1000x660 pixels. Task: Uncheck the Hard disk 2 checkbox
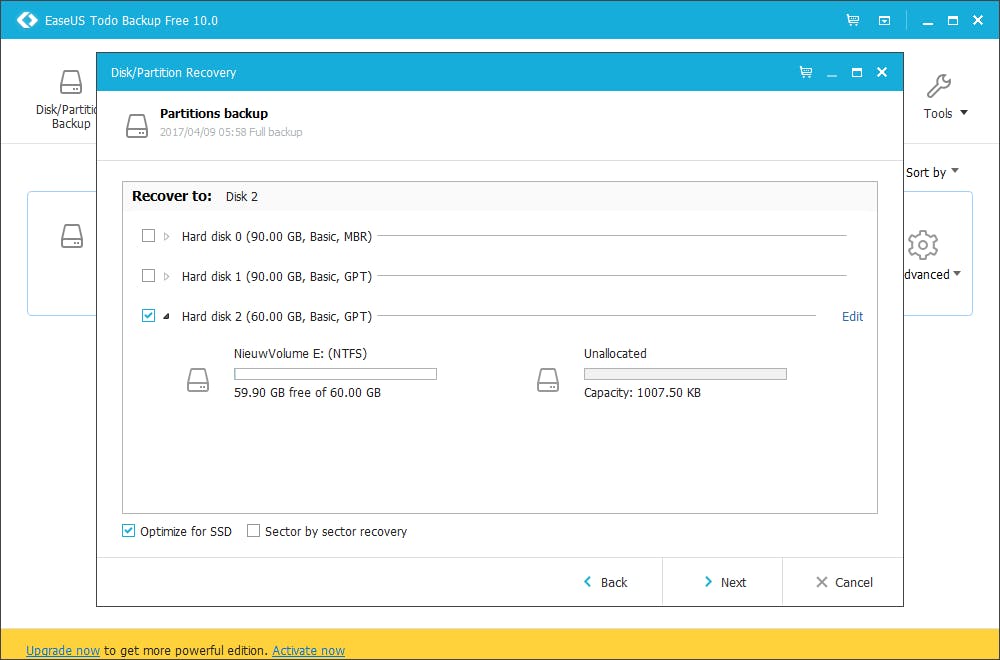click(148, 316)
